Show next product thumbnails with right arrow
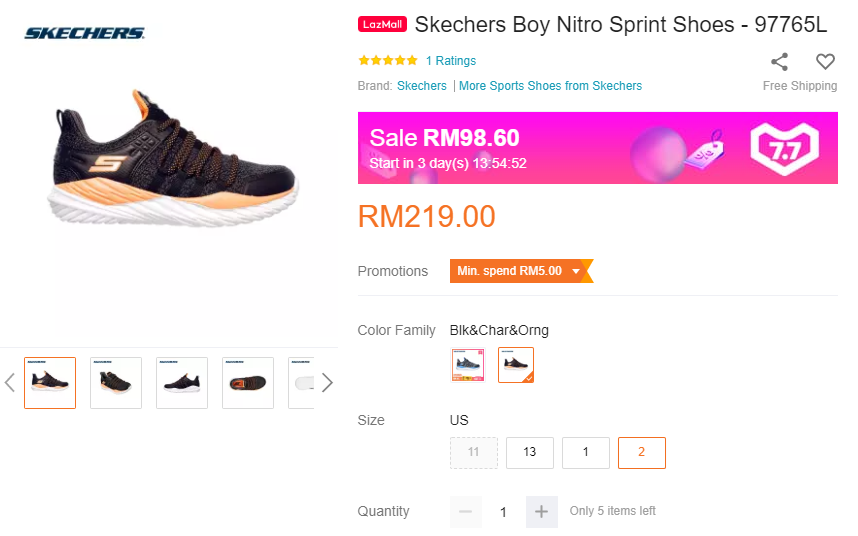This screenshot has height=536, width=858. [327, 382]
